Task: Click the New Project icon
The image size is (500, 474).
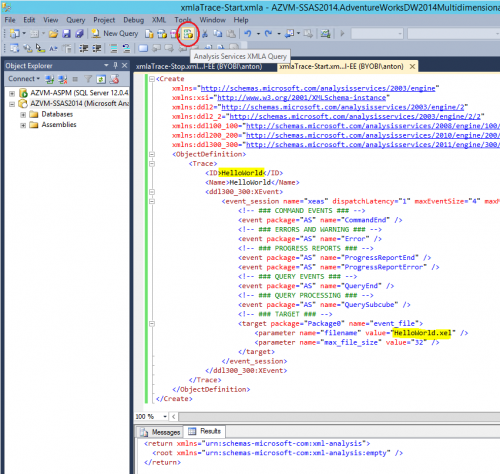Action: pyautogui.click(x=15, y=34)
